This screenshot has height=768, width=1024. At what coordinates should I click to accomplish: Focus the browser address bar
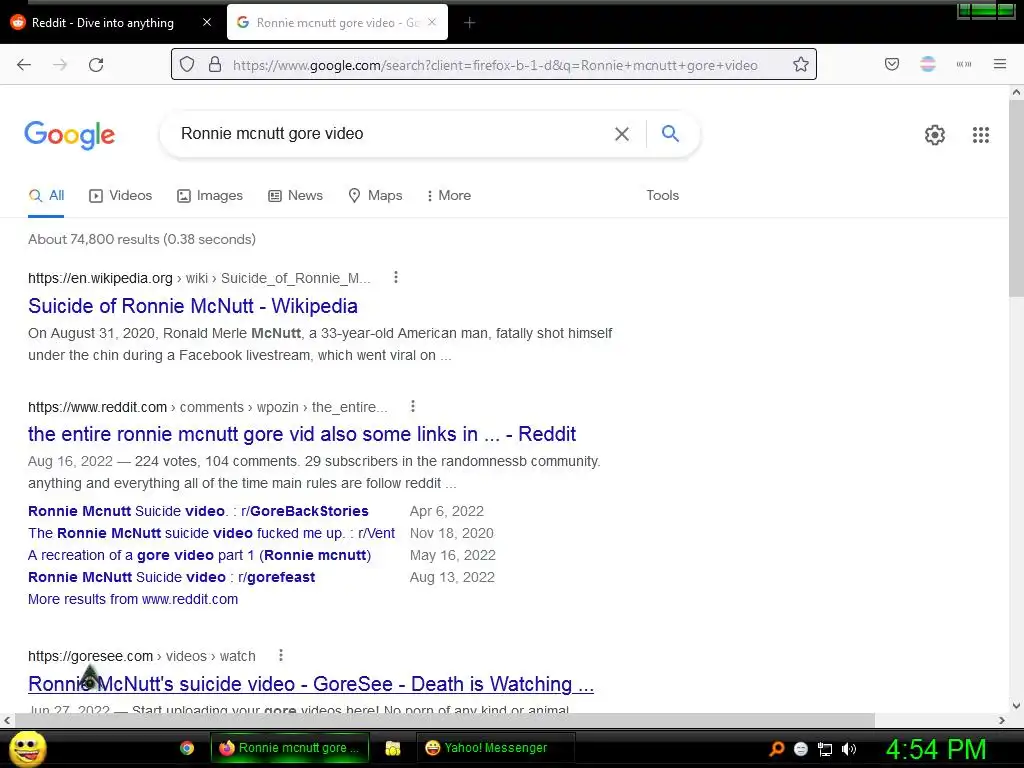[495, 65]
